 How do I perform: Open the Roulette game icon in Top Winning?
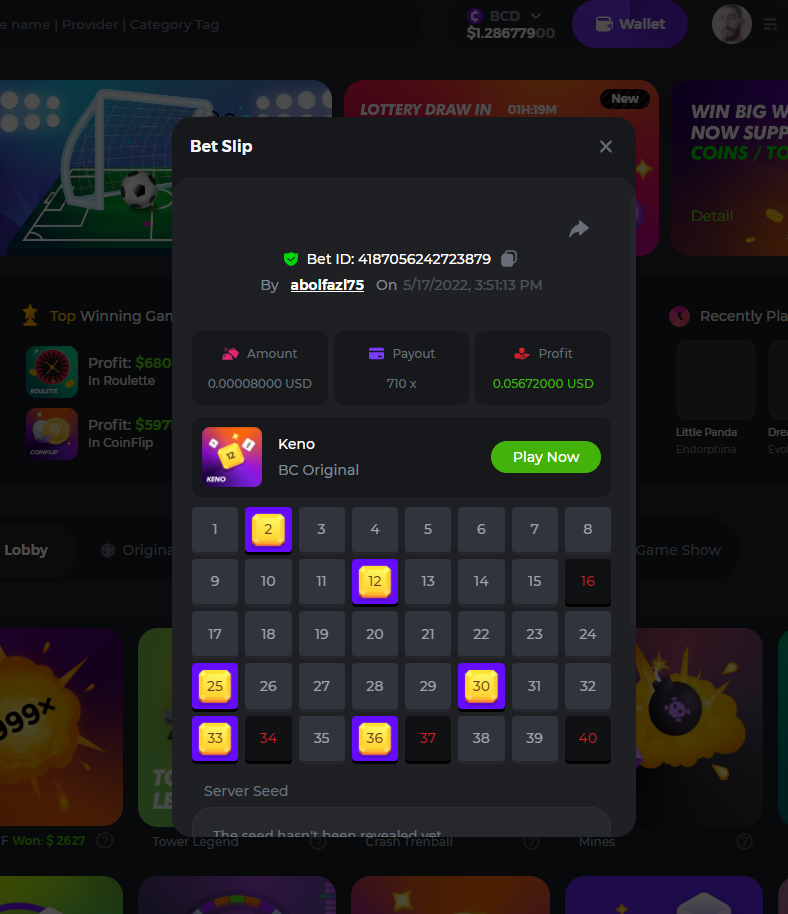52,372
